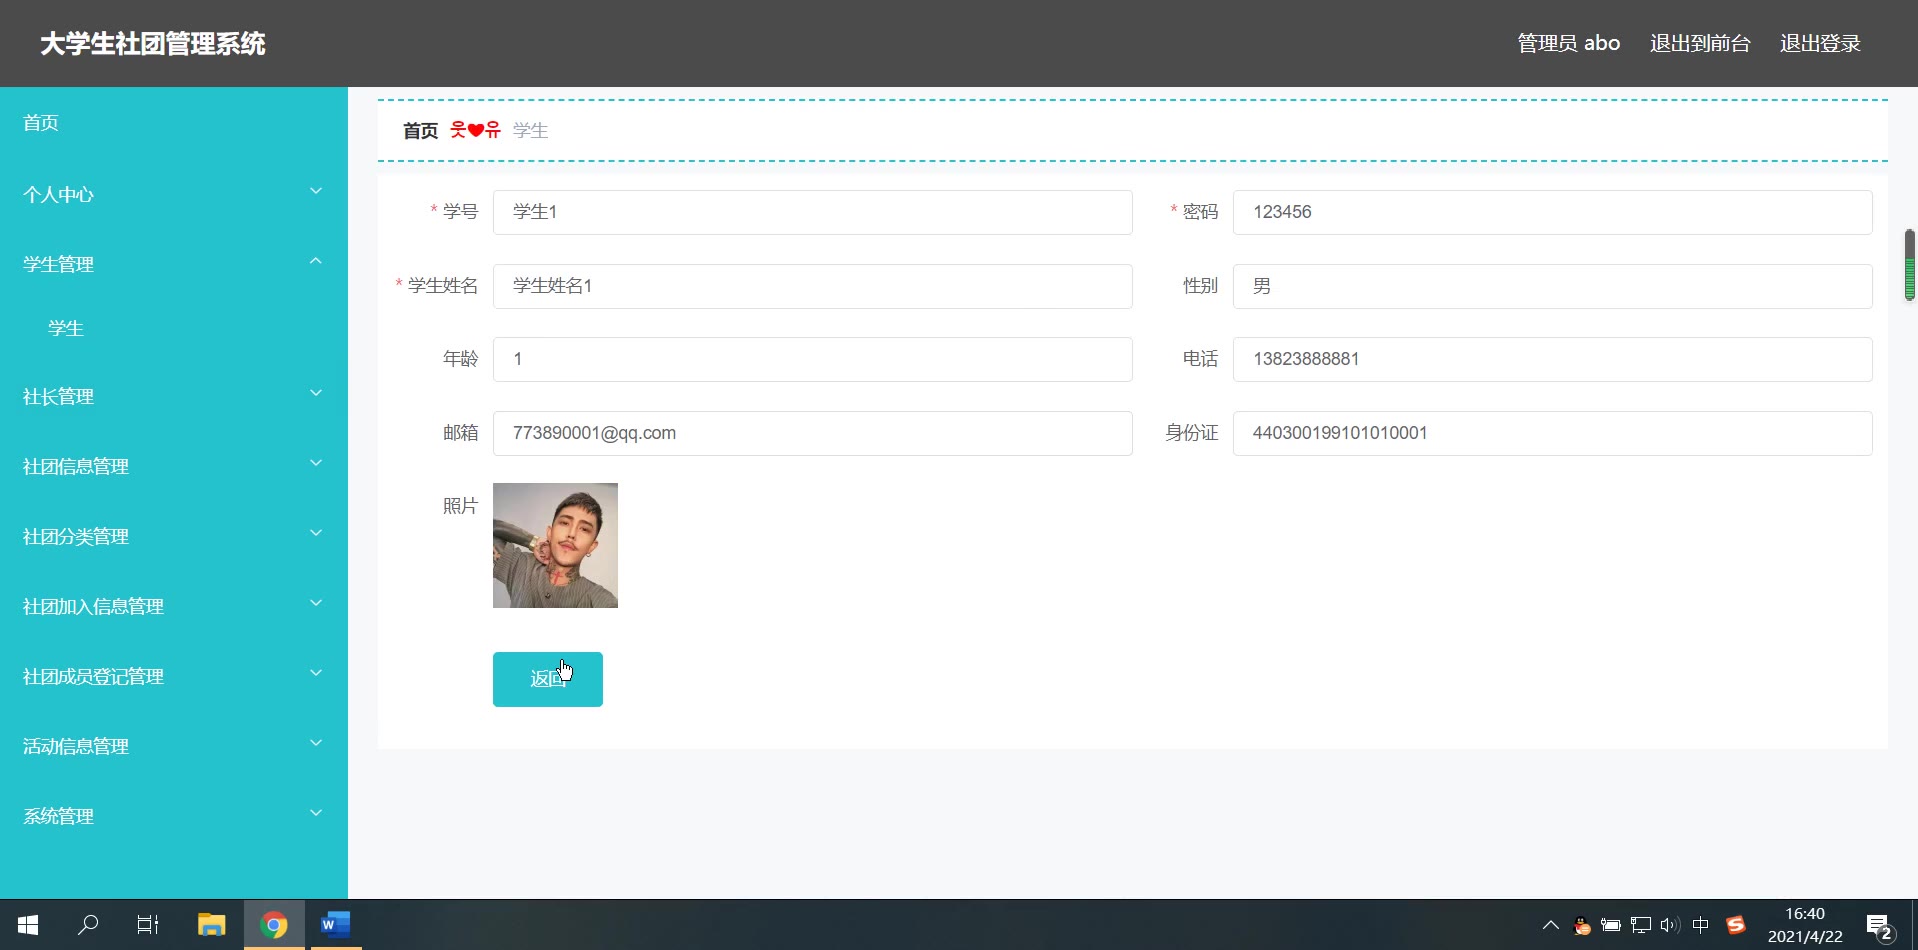Viewport: 1918px width, 950px height.
Task: Click the 管理员 abo account label
Action: point(1569,43)
